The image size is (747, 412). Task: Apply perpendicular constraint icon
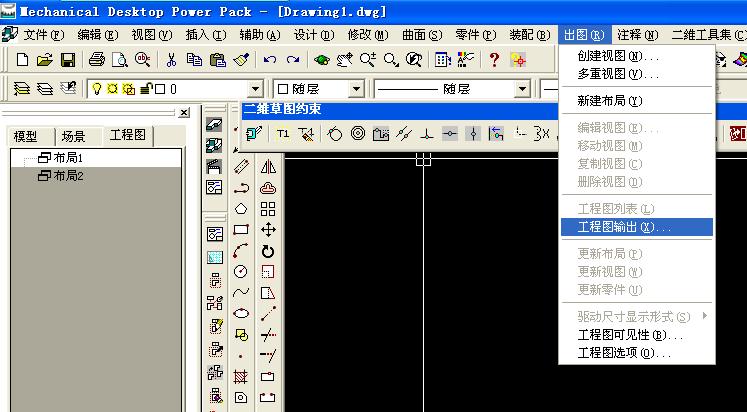click(x=426, y=134)
